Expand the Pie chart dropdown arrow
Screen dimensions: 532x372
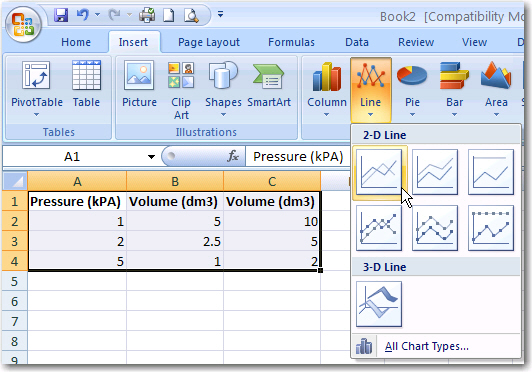pos(412,115)
